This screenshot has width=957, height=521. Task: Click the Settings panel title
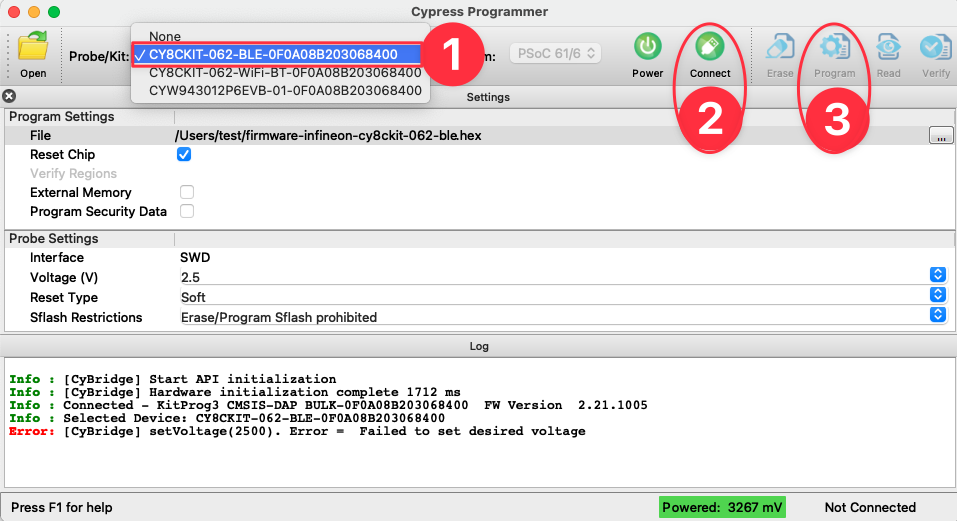click(488, 97)
